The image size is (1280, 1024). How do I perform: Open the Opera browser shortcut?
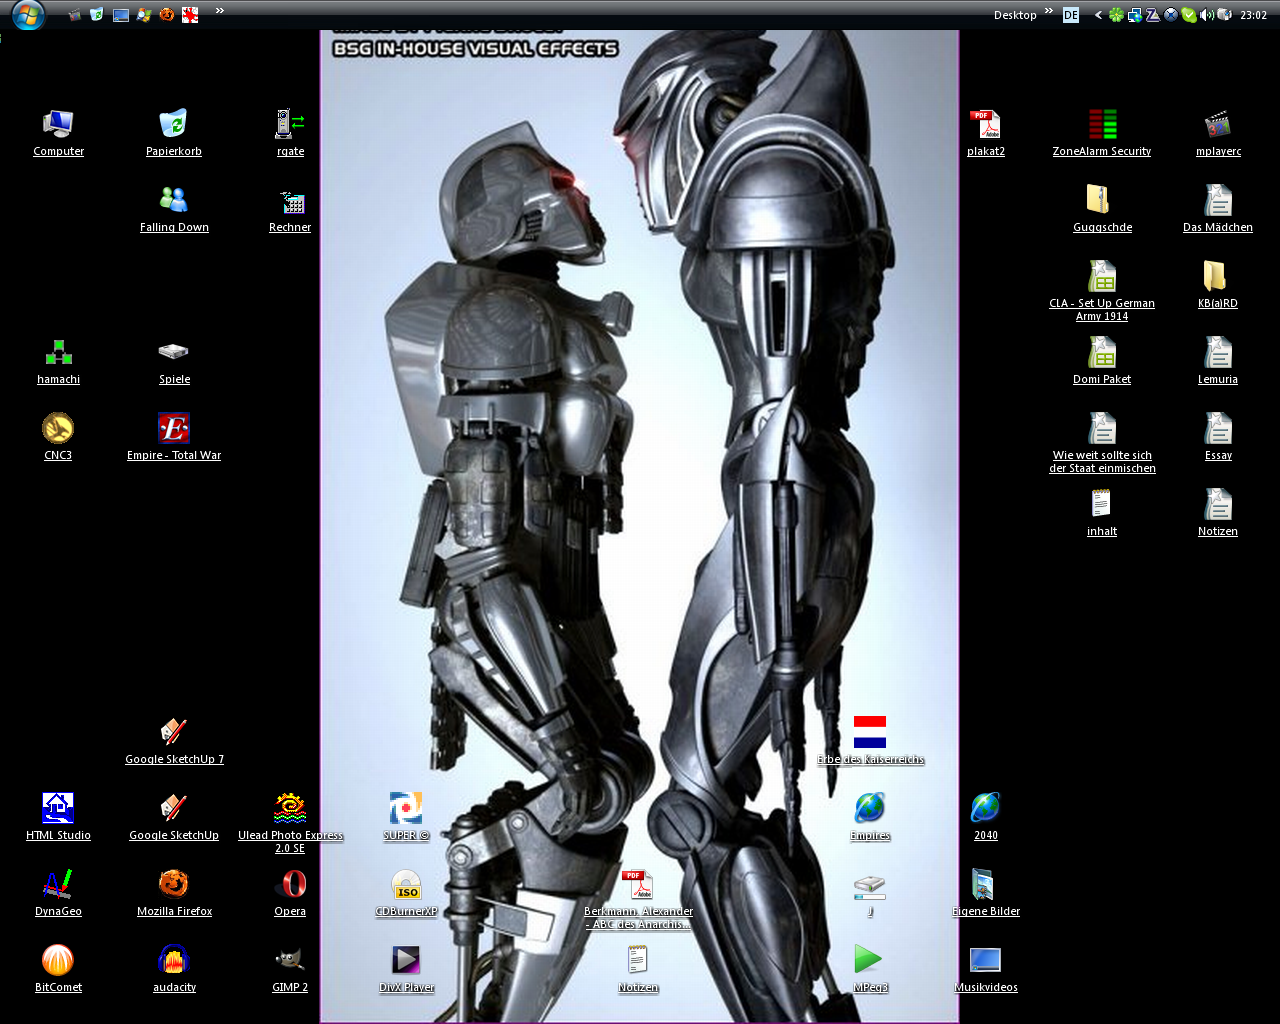point(290,885)
